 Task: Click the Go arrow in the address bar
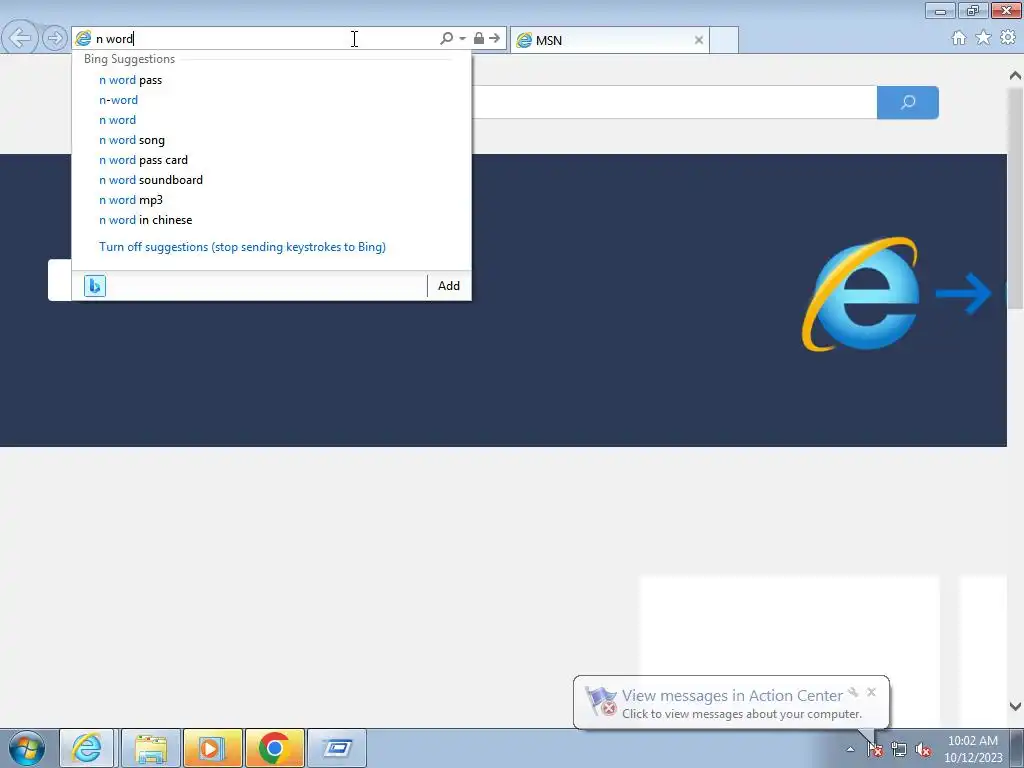point(495,39)
